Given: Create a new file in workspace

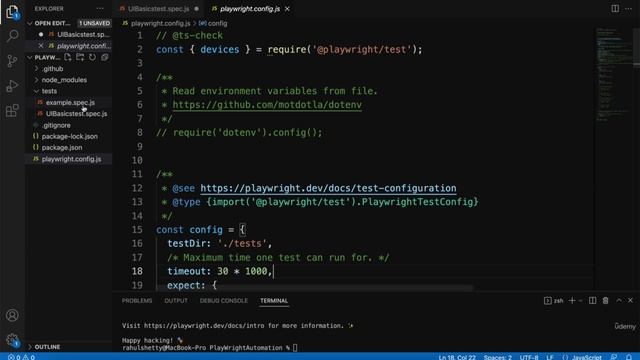Looking at the screenshot, I should tap(68, 57).
